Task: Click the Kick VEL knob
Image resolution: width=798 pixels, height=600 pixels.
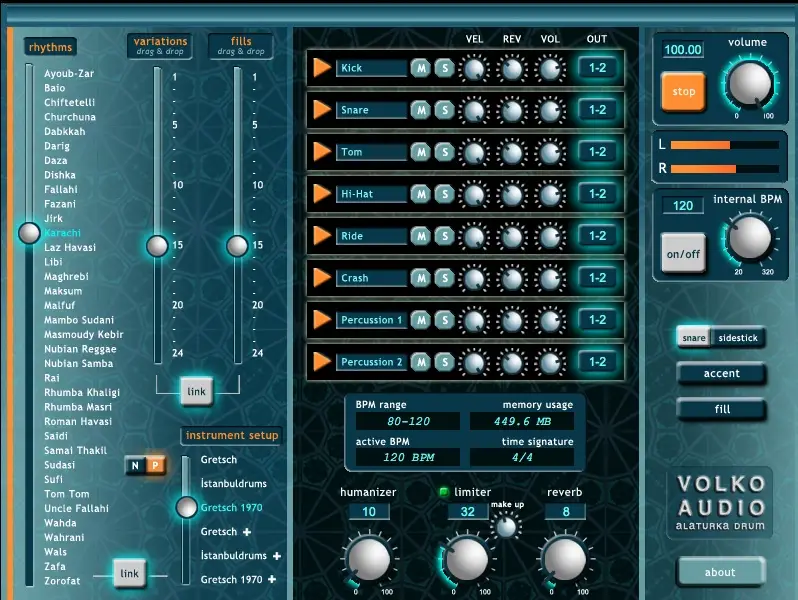Action: (x=474, y=69)
